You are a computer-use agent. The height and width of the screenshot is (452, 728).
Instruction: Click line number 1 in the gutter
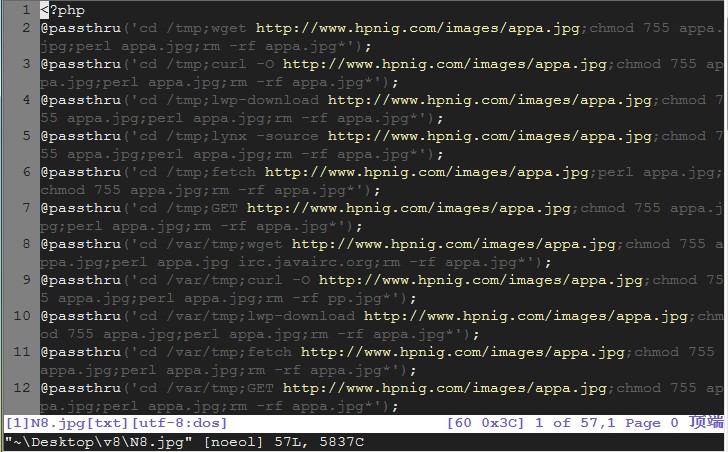point(26,10)
